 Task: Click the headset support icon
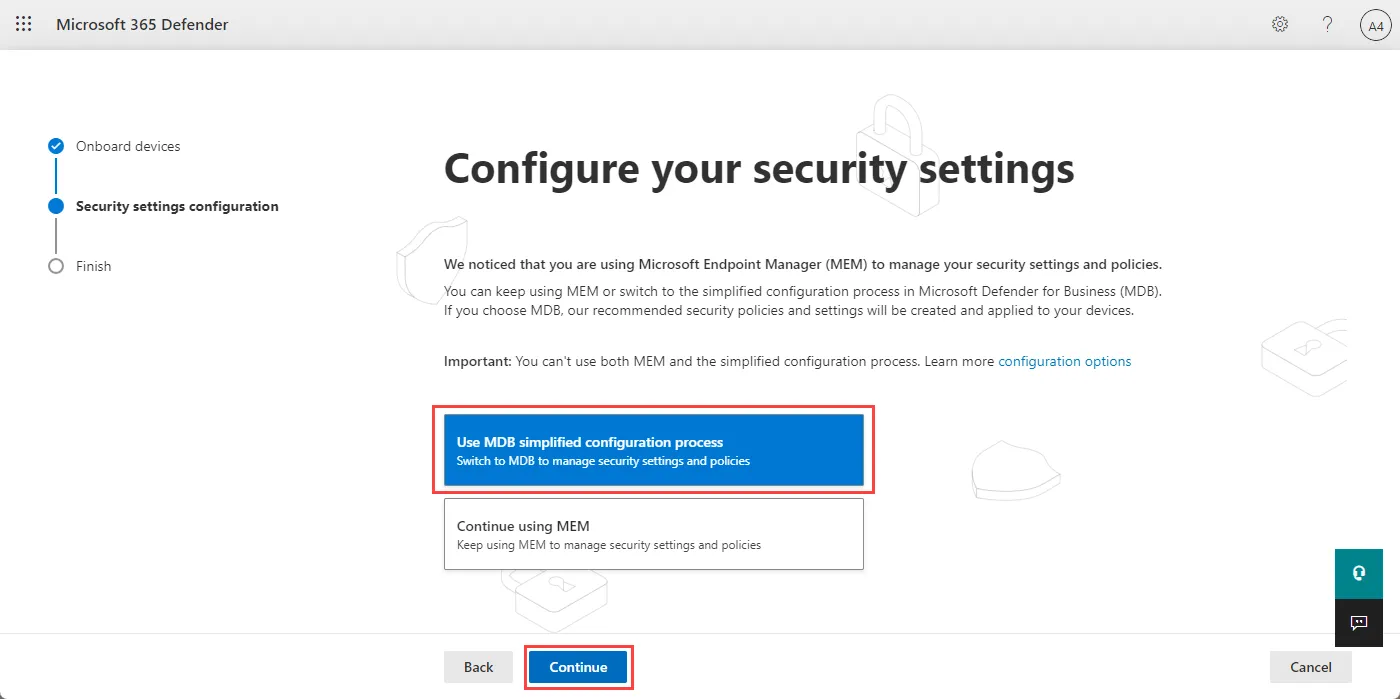[x=1359, y=573]
